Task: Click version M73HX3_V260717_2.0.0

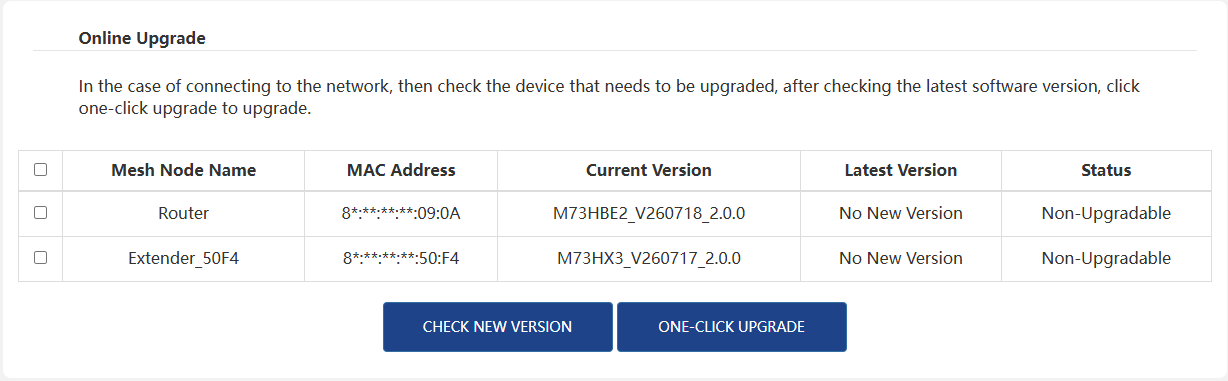Action: coord(649,258)
